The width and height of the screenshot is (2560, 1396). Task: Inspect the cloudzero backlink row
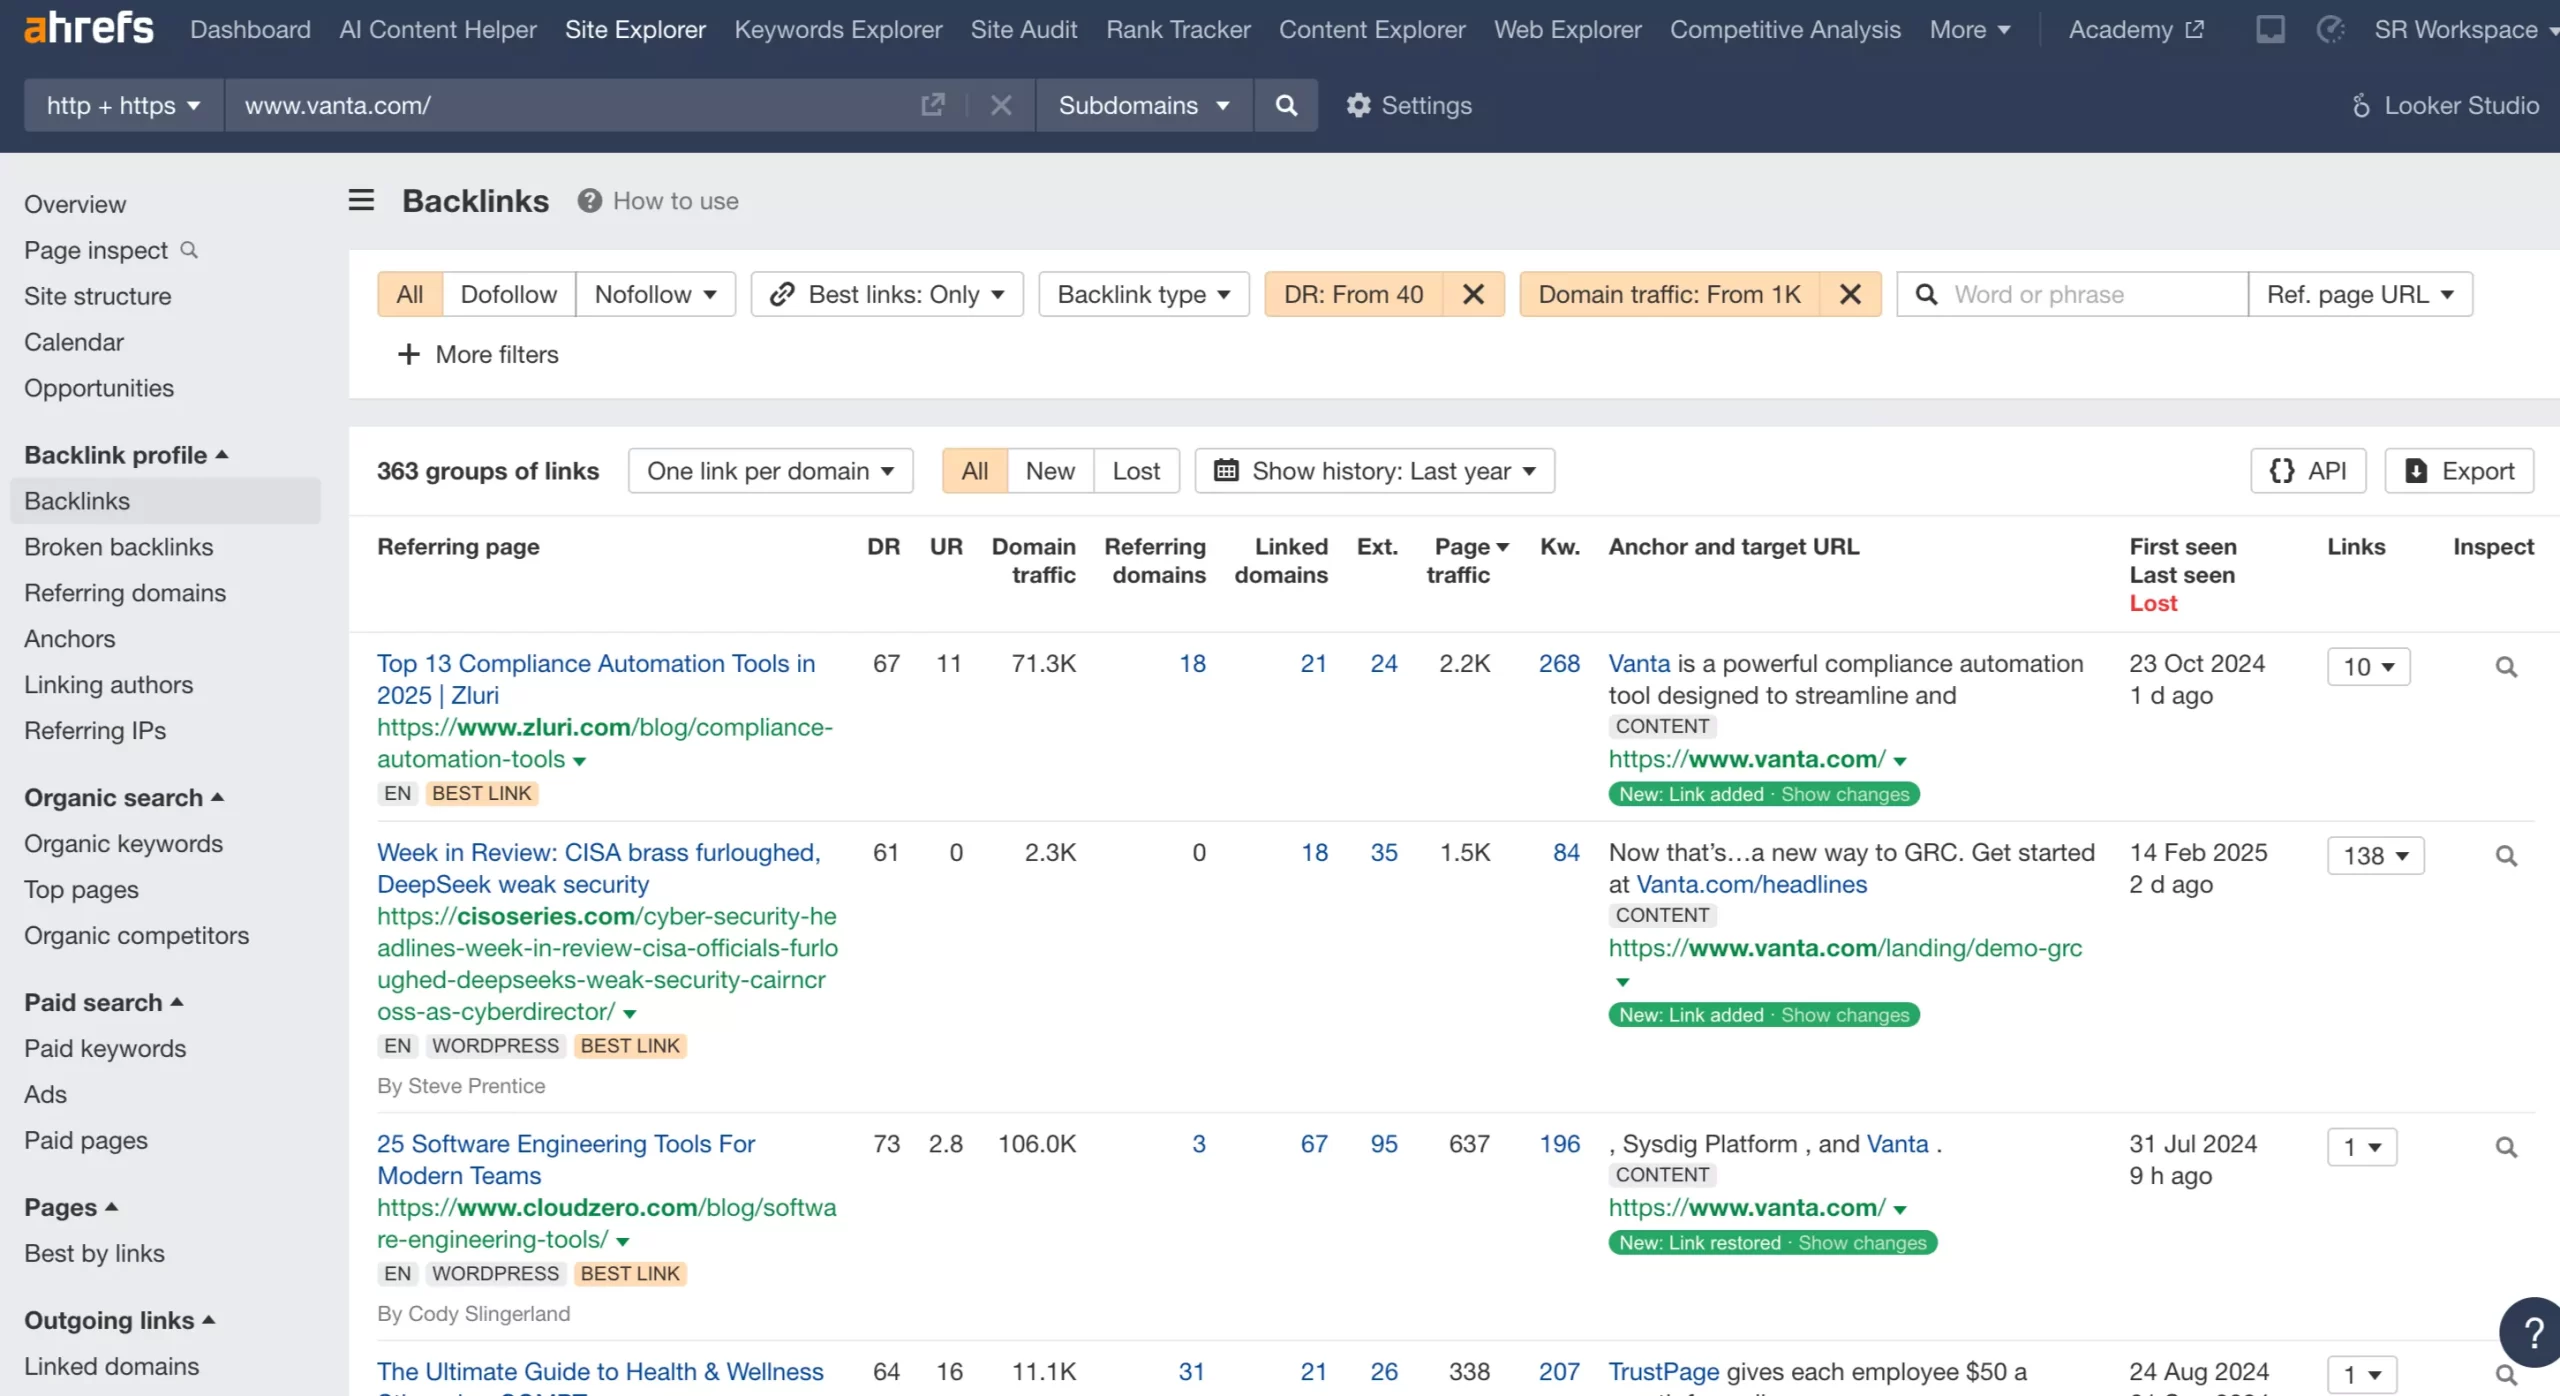coord(2506,1146)
